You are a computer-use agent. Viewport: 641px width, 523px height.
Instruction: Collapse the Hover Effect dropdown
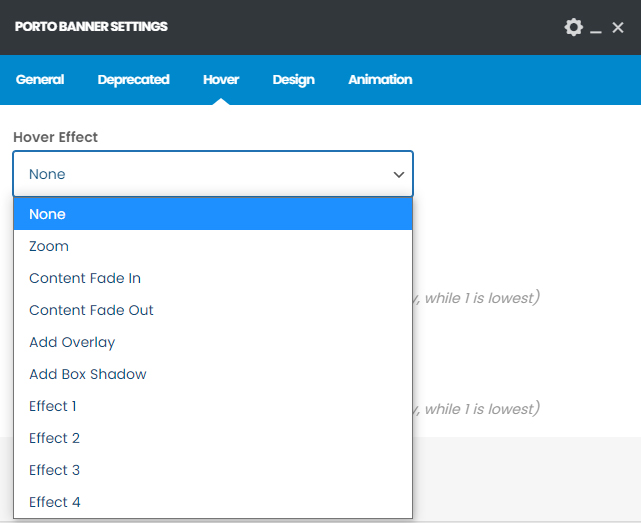(x=212, y=174)
